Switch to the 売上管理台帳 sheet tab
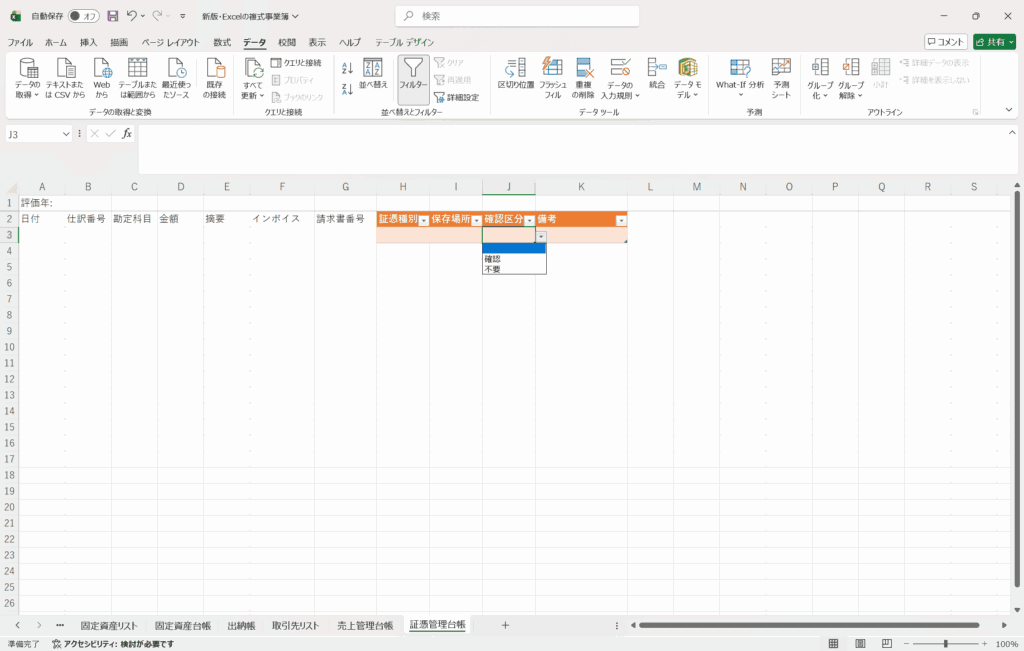This screenshot has width=1024, height=651. tap(365, 625)
